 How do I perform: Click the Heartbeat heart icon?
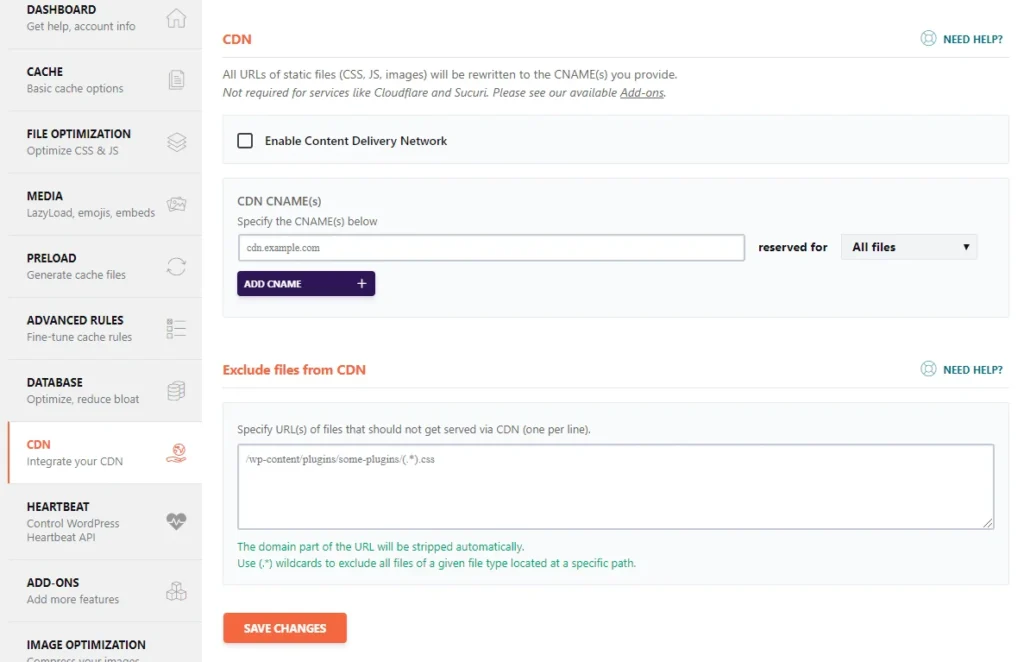pyautogui.click(x=176, y=521)
